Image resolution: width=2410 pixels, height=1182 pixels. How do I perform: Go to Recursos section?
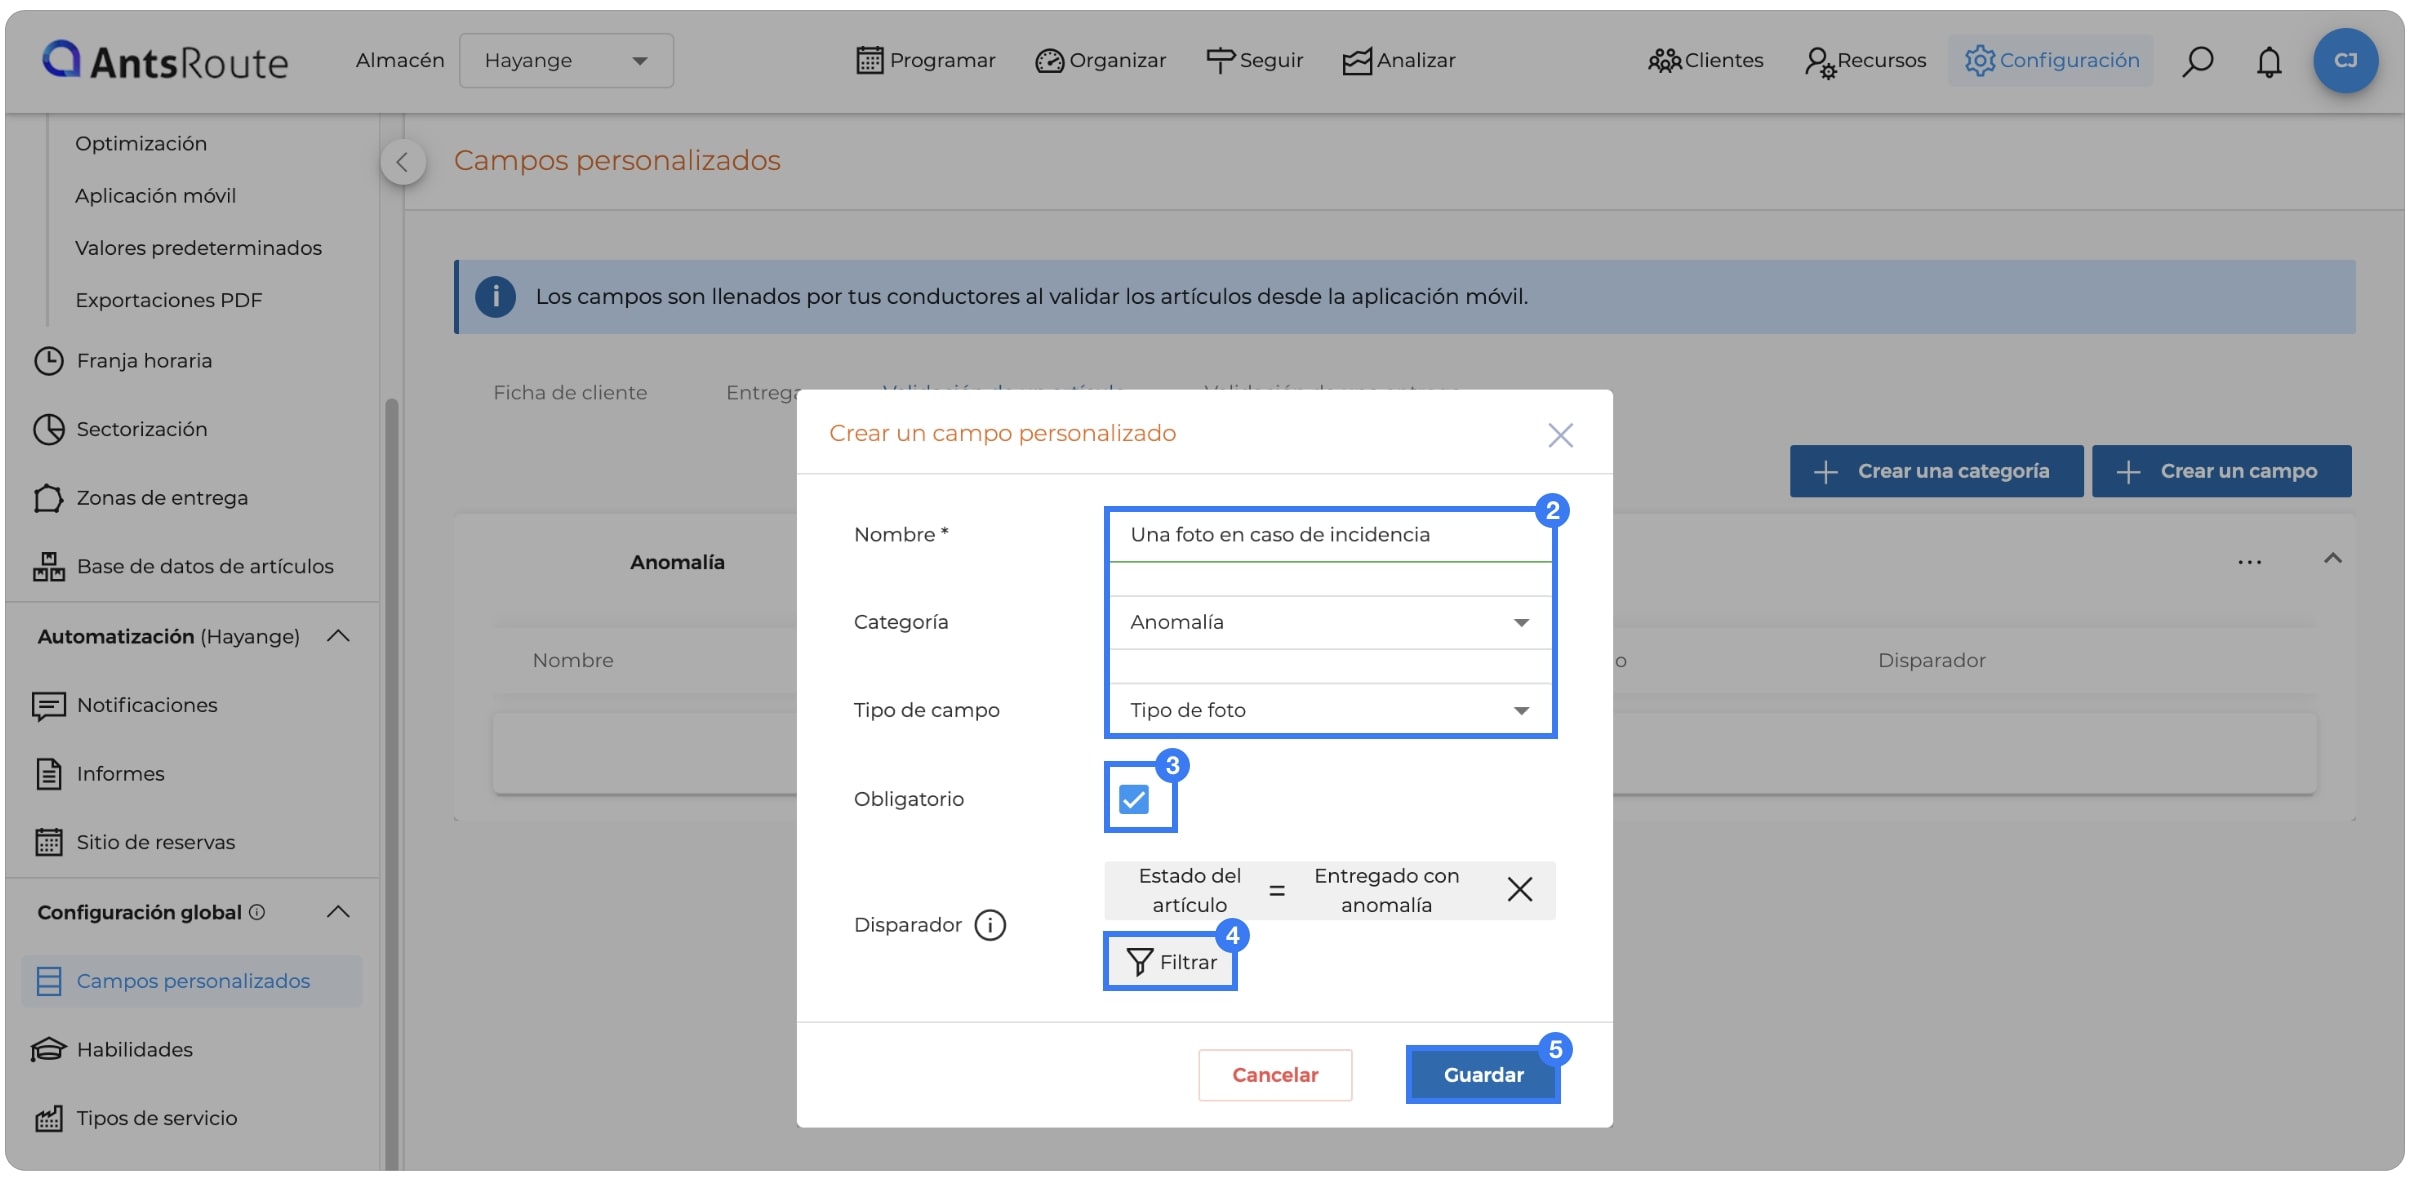[1865, 61]
